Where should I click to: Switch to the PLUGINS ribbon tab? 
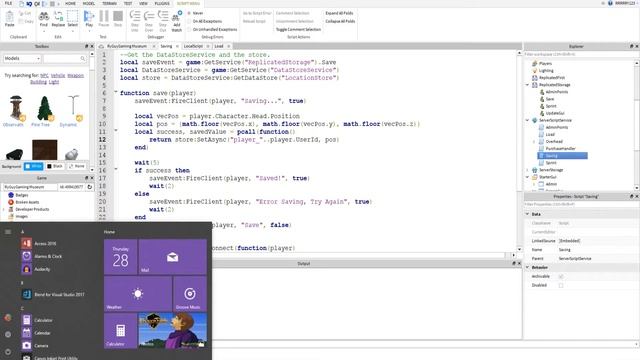[x=162, y=3]
